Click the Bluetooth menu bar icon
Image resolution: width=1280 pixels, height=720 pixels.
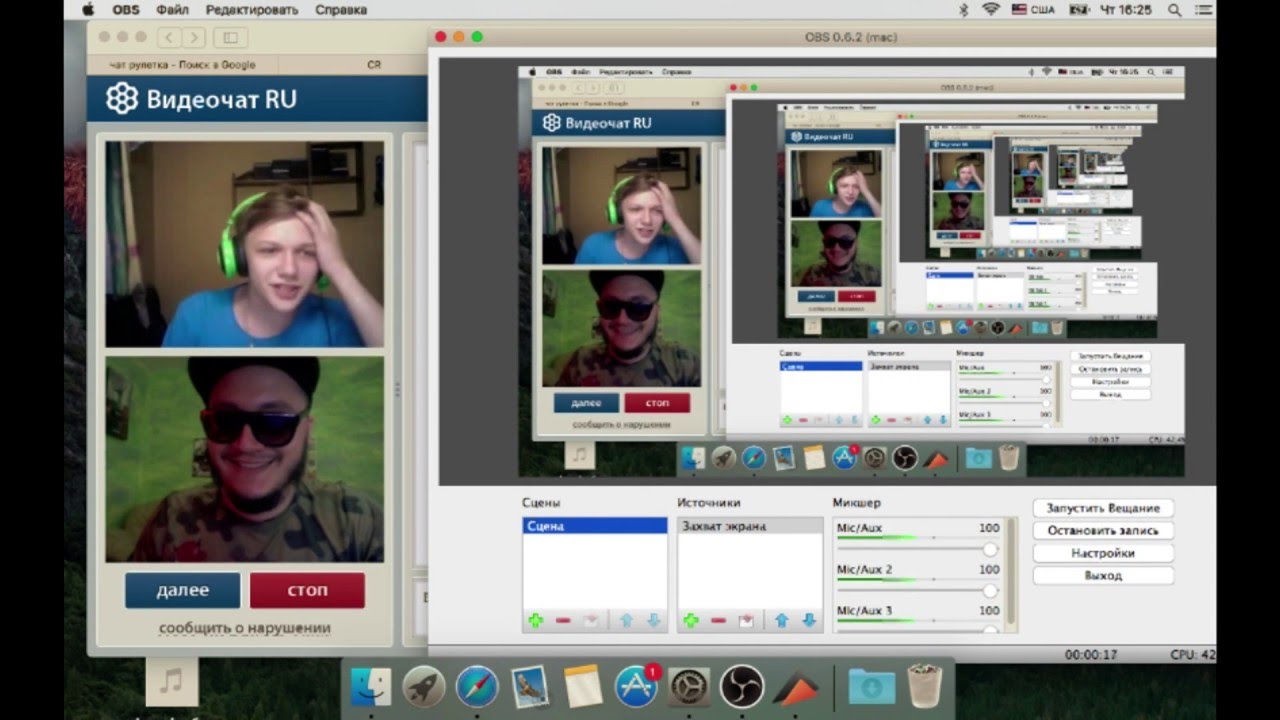[x=964, y=9]
